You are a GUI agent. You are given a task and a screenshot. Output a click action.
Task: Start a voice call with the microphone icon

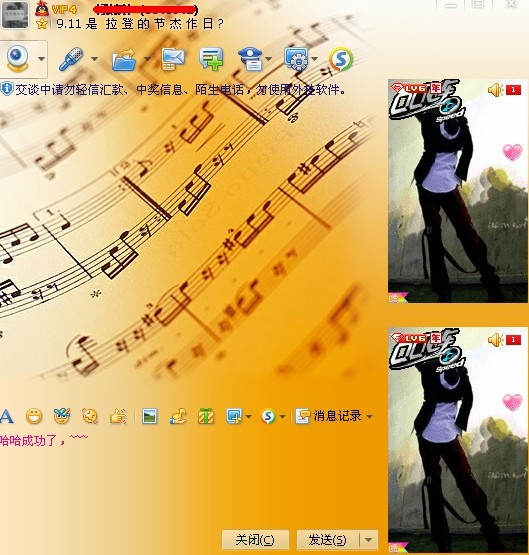pos(71,59)
